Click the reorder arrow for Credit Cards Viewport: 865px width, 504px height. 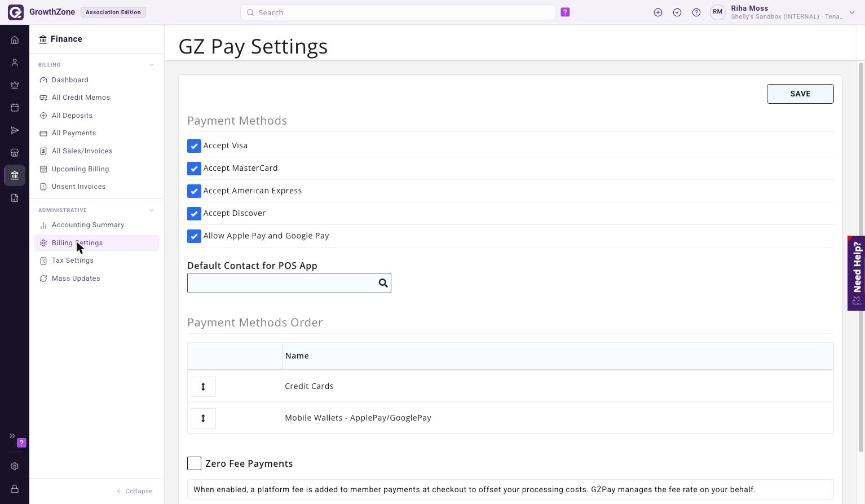203,387
